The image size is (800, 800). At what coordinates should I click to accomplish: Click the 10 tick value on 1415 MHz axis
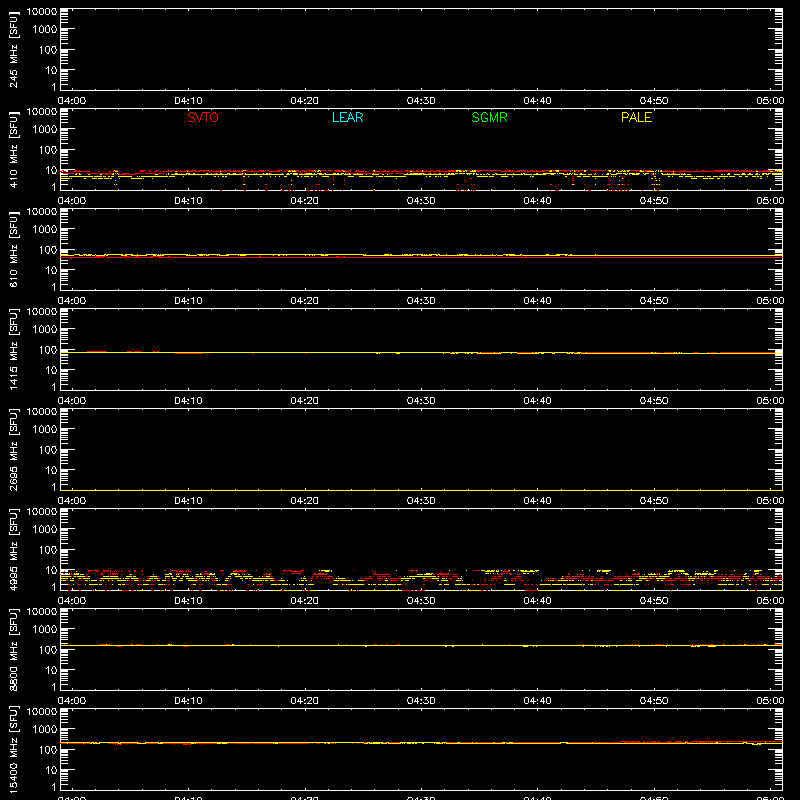[52, 370]
